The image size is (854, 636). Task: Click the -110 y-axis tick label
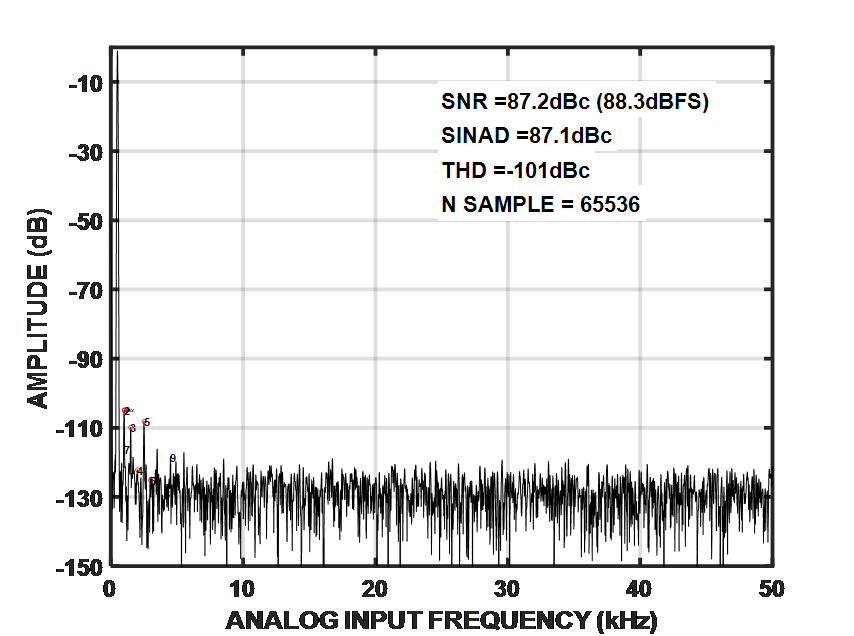click(x=80, y=430)
